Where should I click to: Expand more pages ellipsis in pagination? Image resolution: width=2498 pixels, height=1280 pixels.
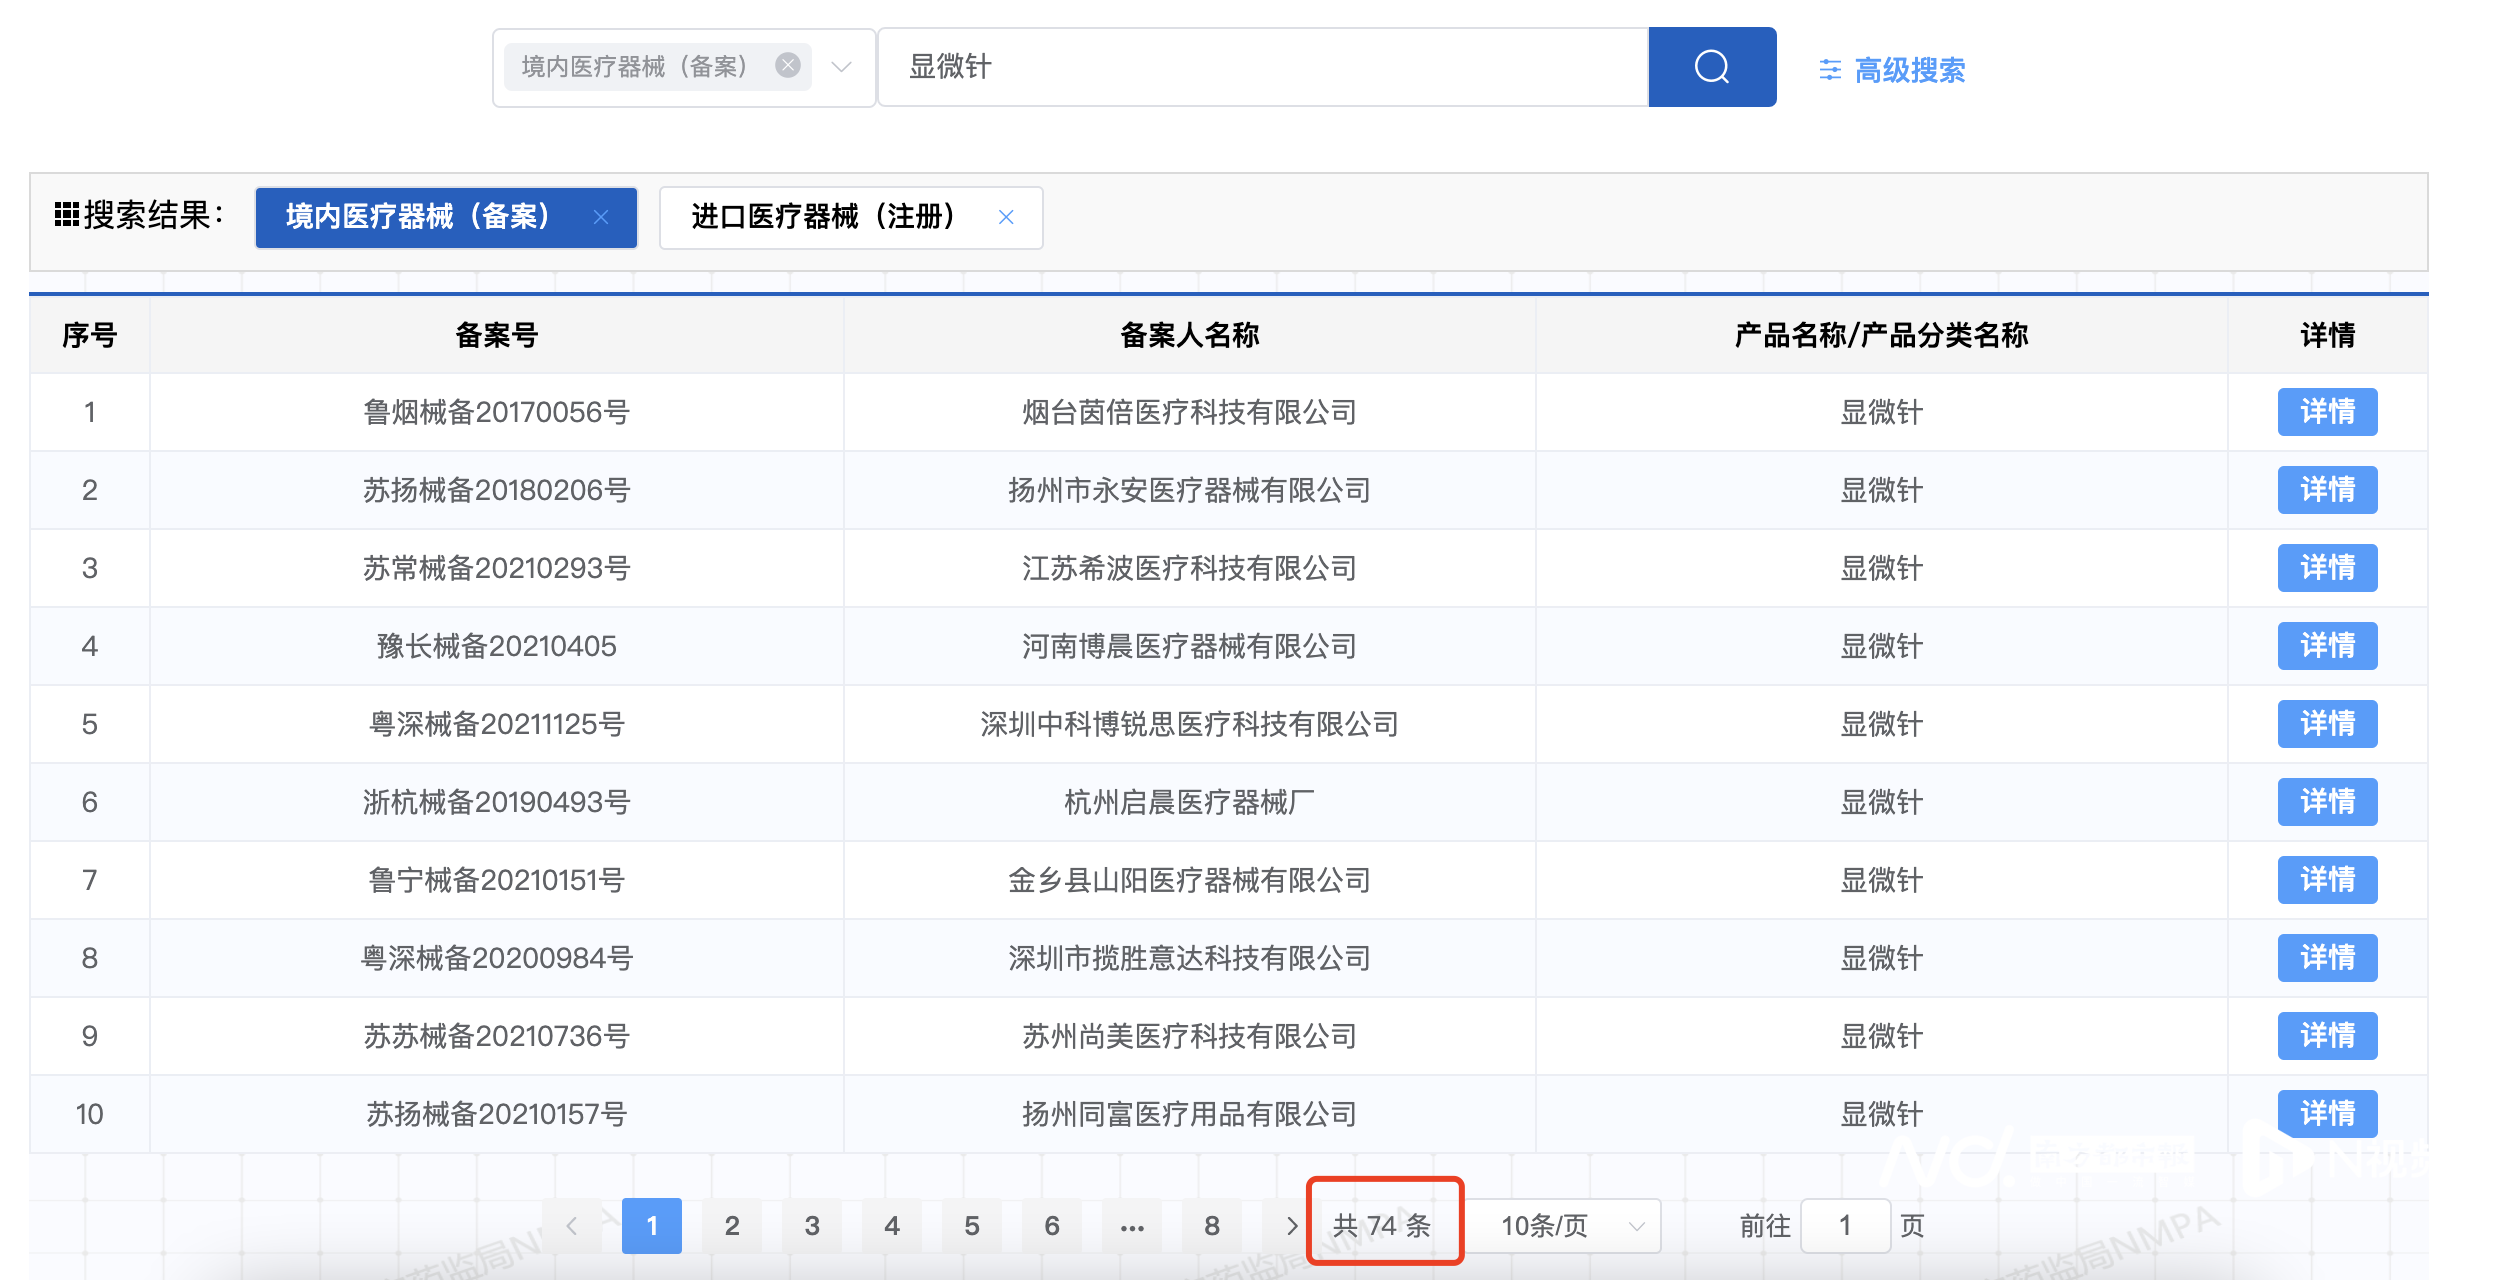click(1132, 1225)
